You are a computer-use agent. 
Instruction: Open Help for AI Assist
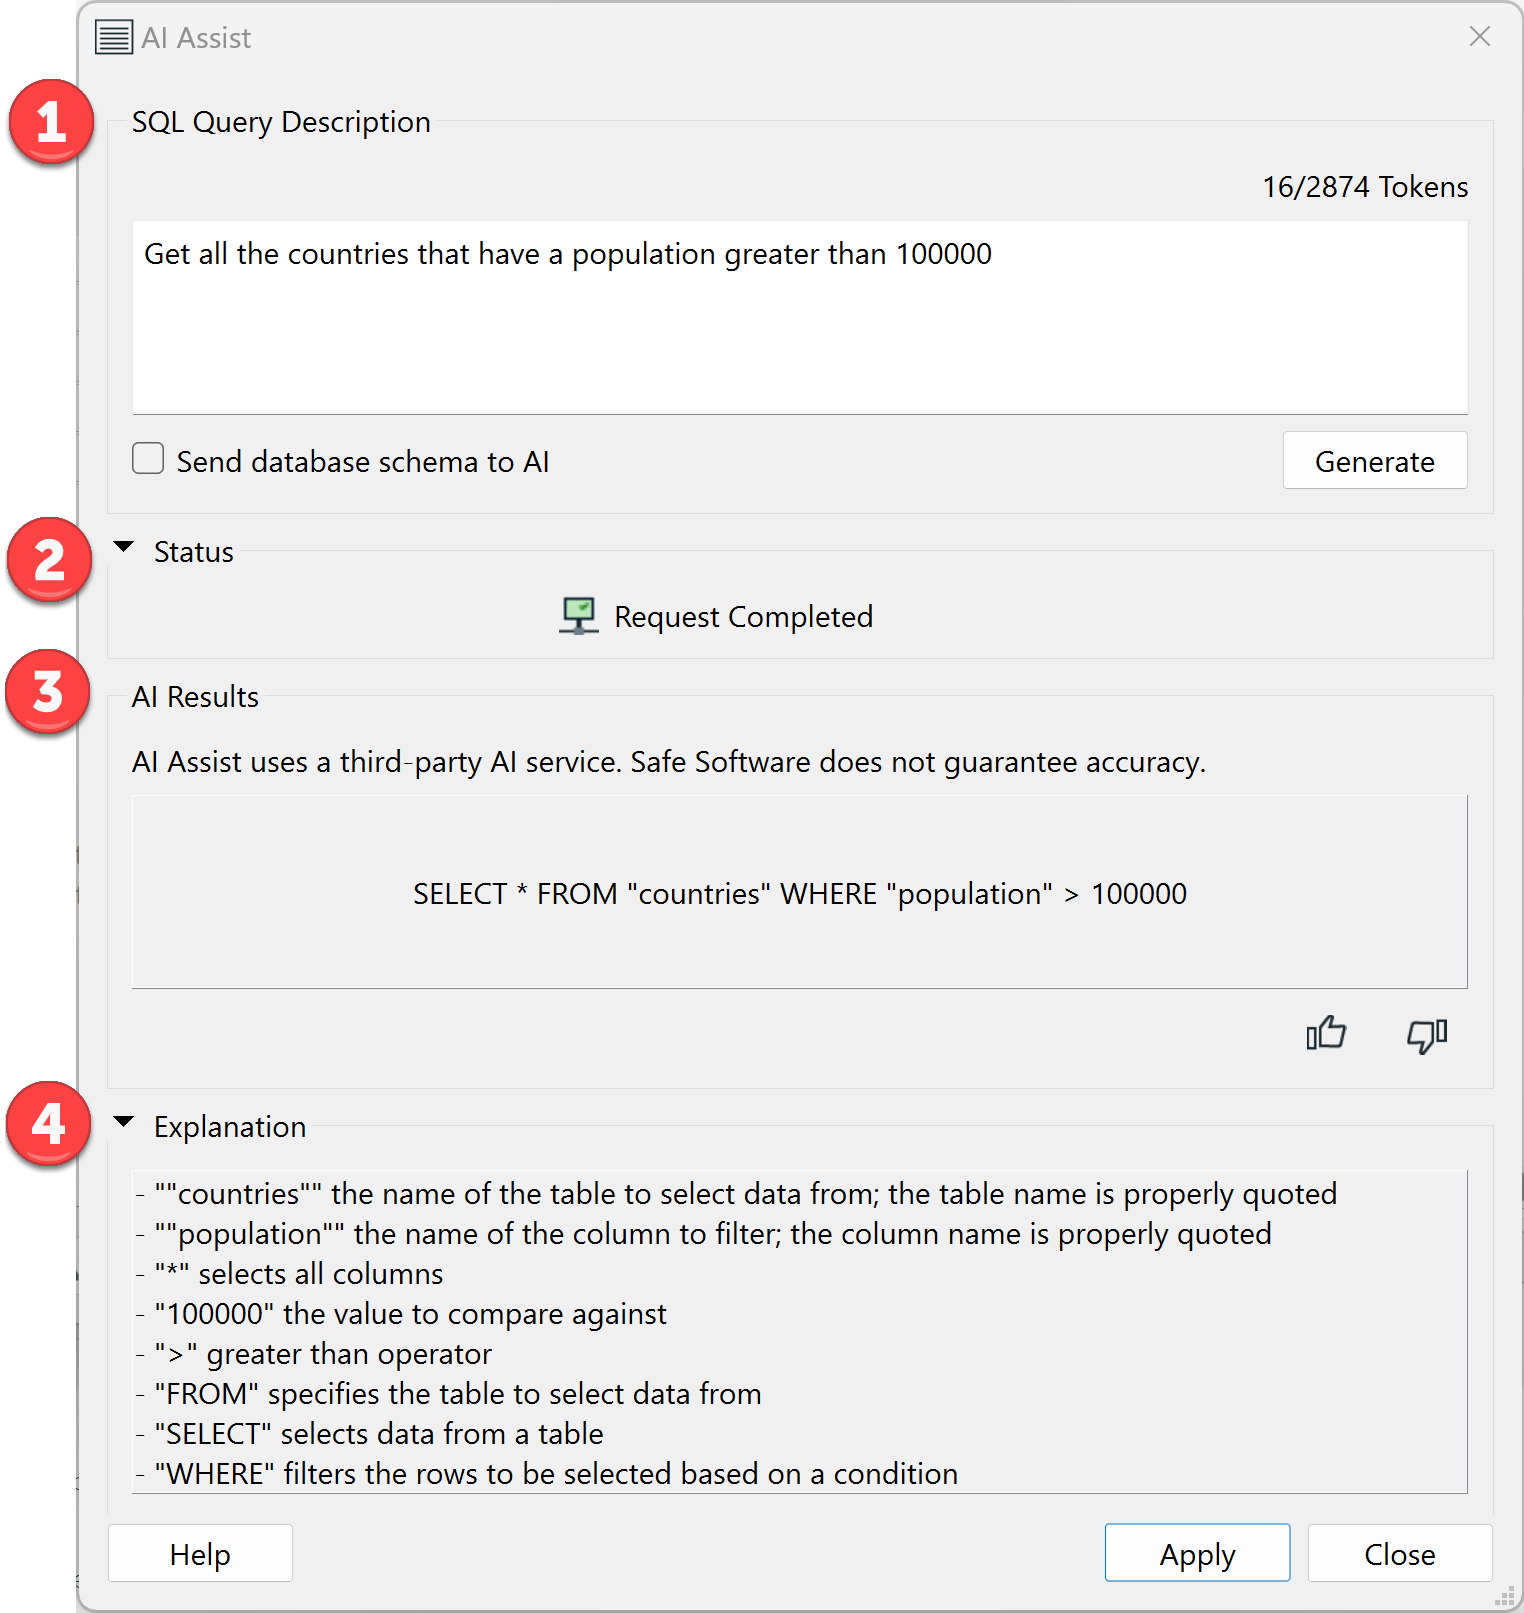[199, 1554]
